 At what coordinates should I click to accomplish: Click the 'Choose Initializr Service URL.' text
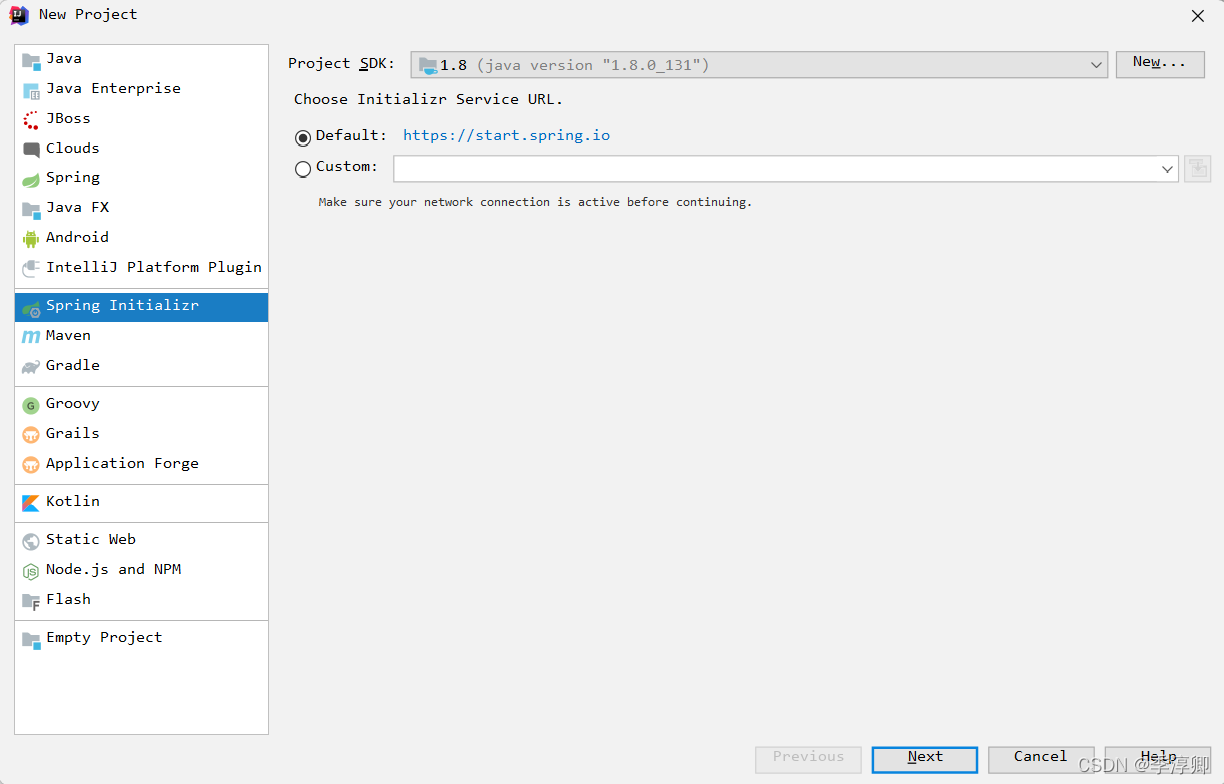pyautogui.click(x=429, y=100)
